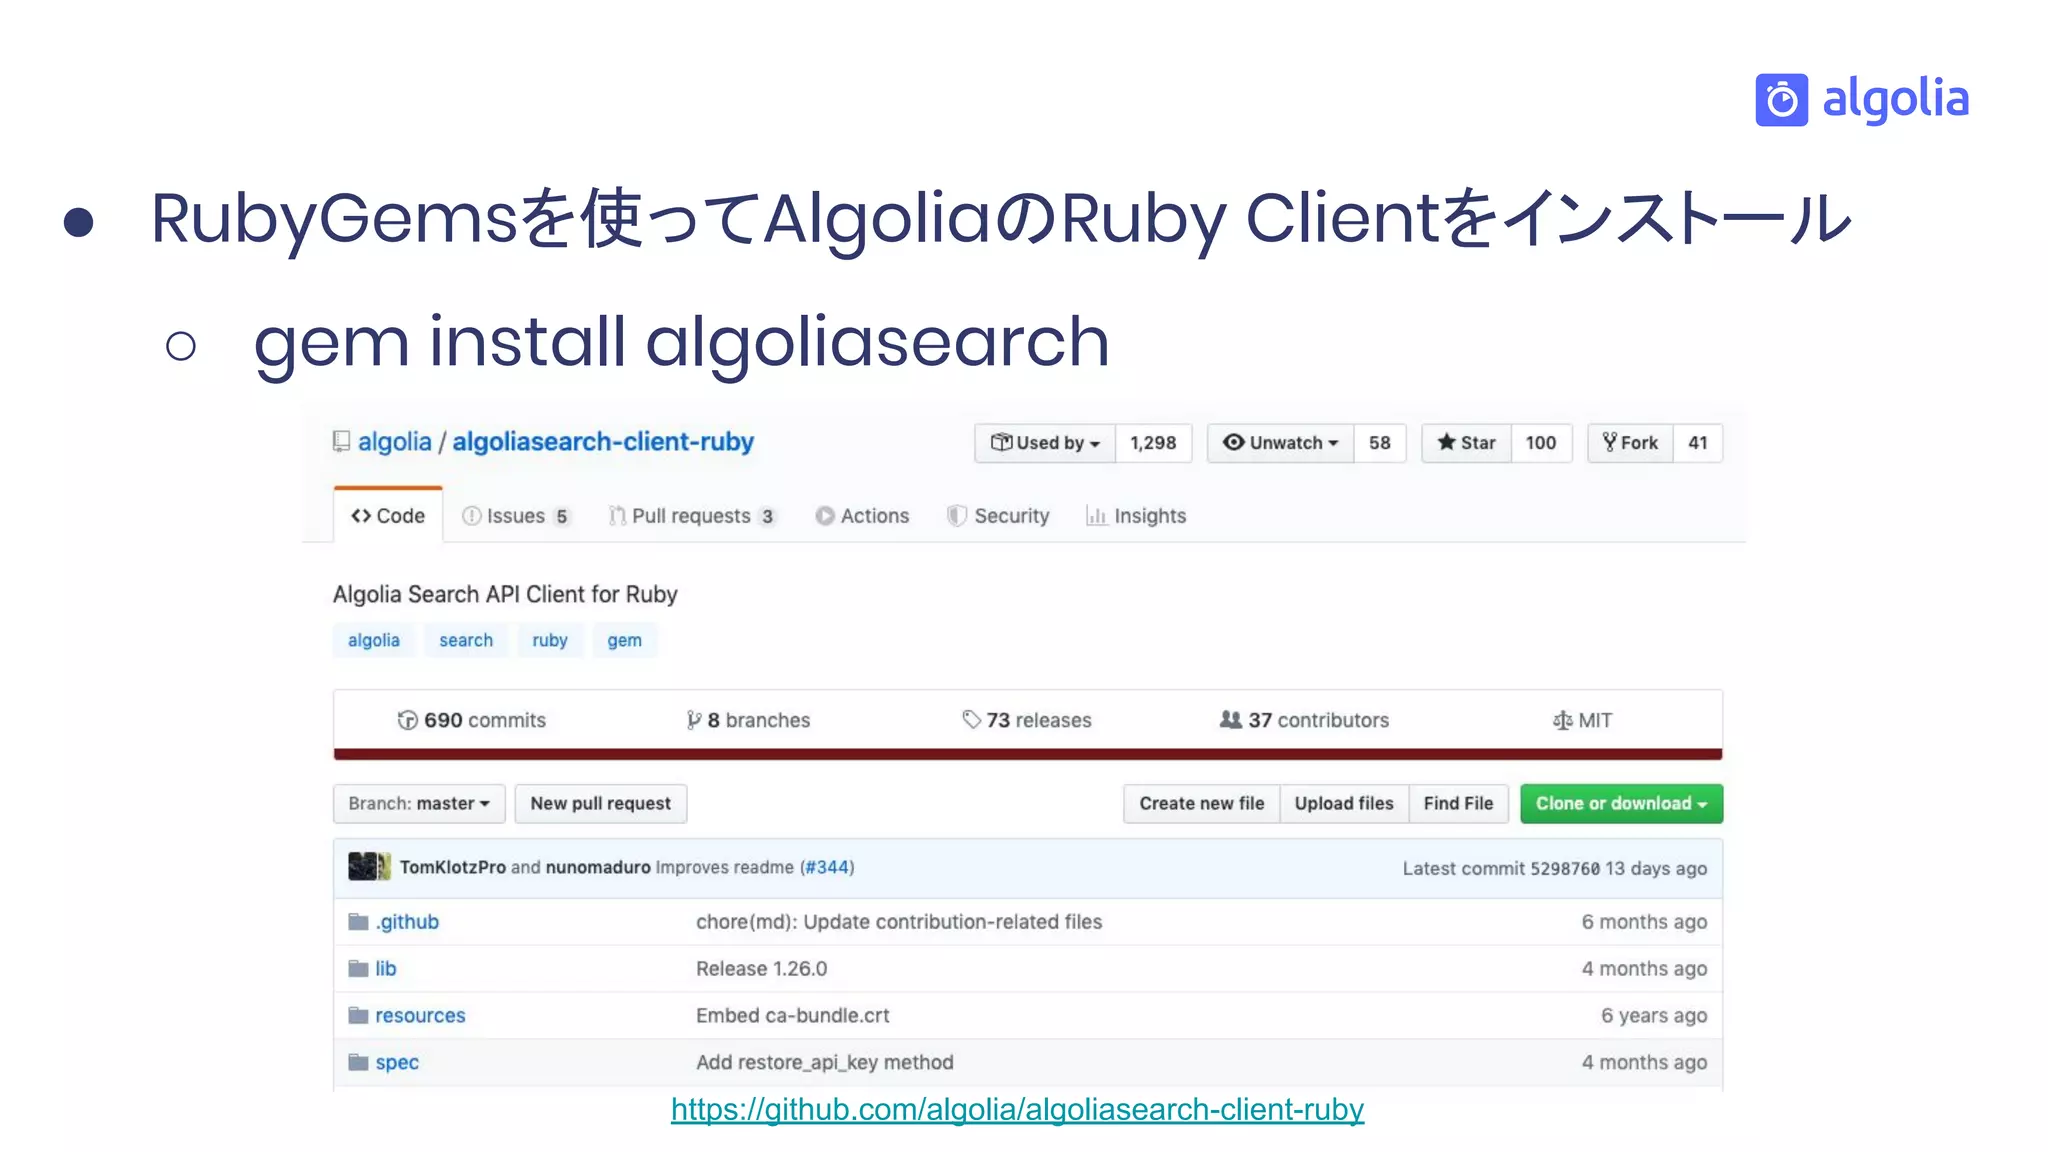Expand Clone or download dropdown
This screenshot has height=1152, width=2048.
click(x=1621, y=804)
